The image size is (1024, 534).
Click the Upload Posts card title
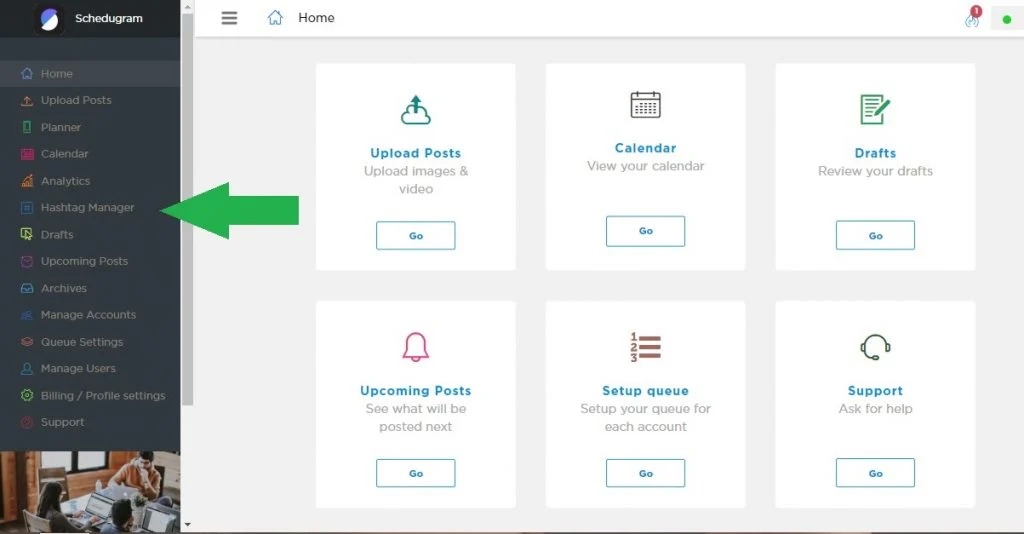coord(415,153)
